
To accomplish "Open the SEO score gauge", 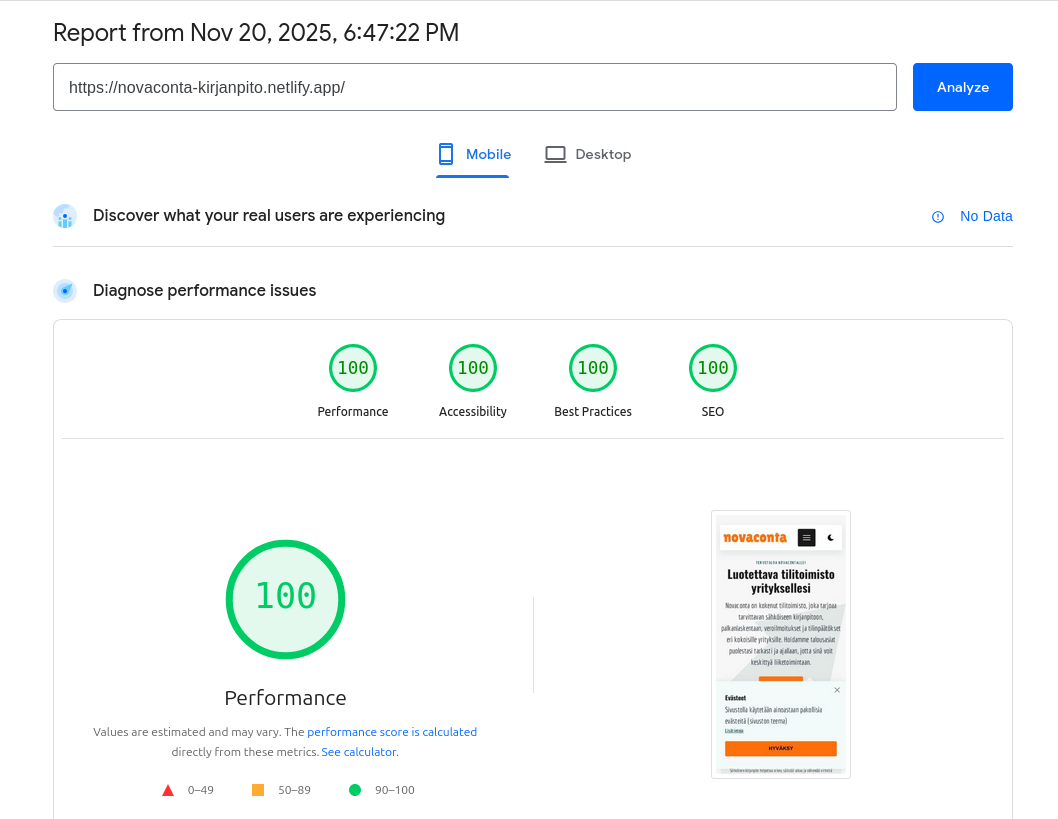I will (713, 368).
